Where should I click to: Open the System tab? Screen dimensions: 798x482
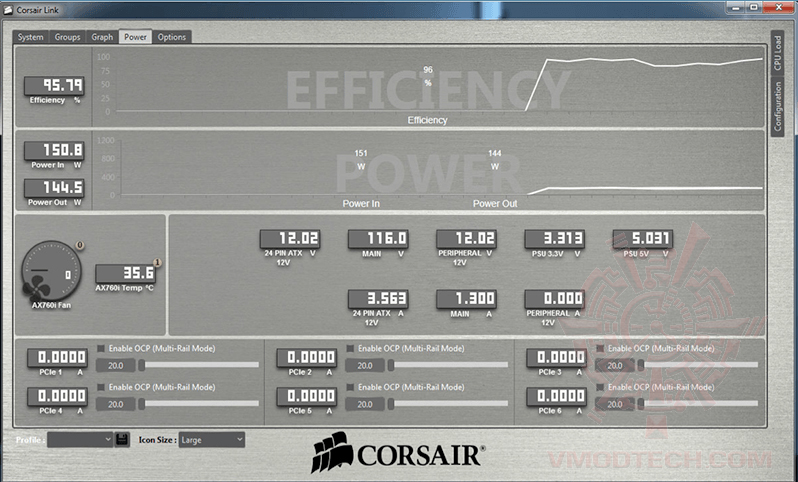(x=31, y=37)
